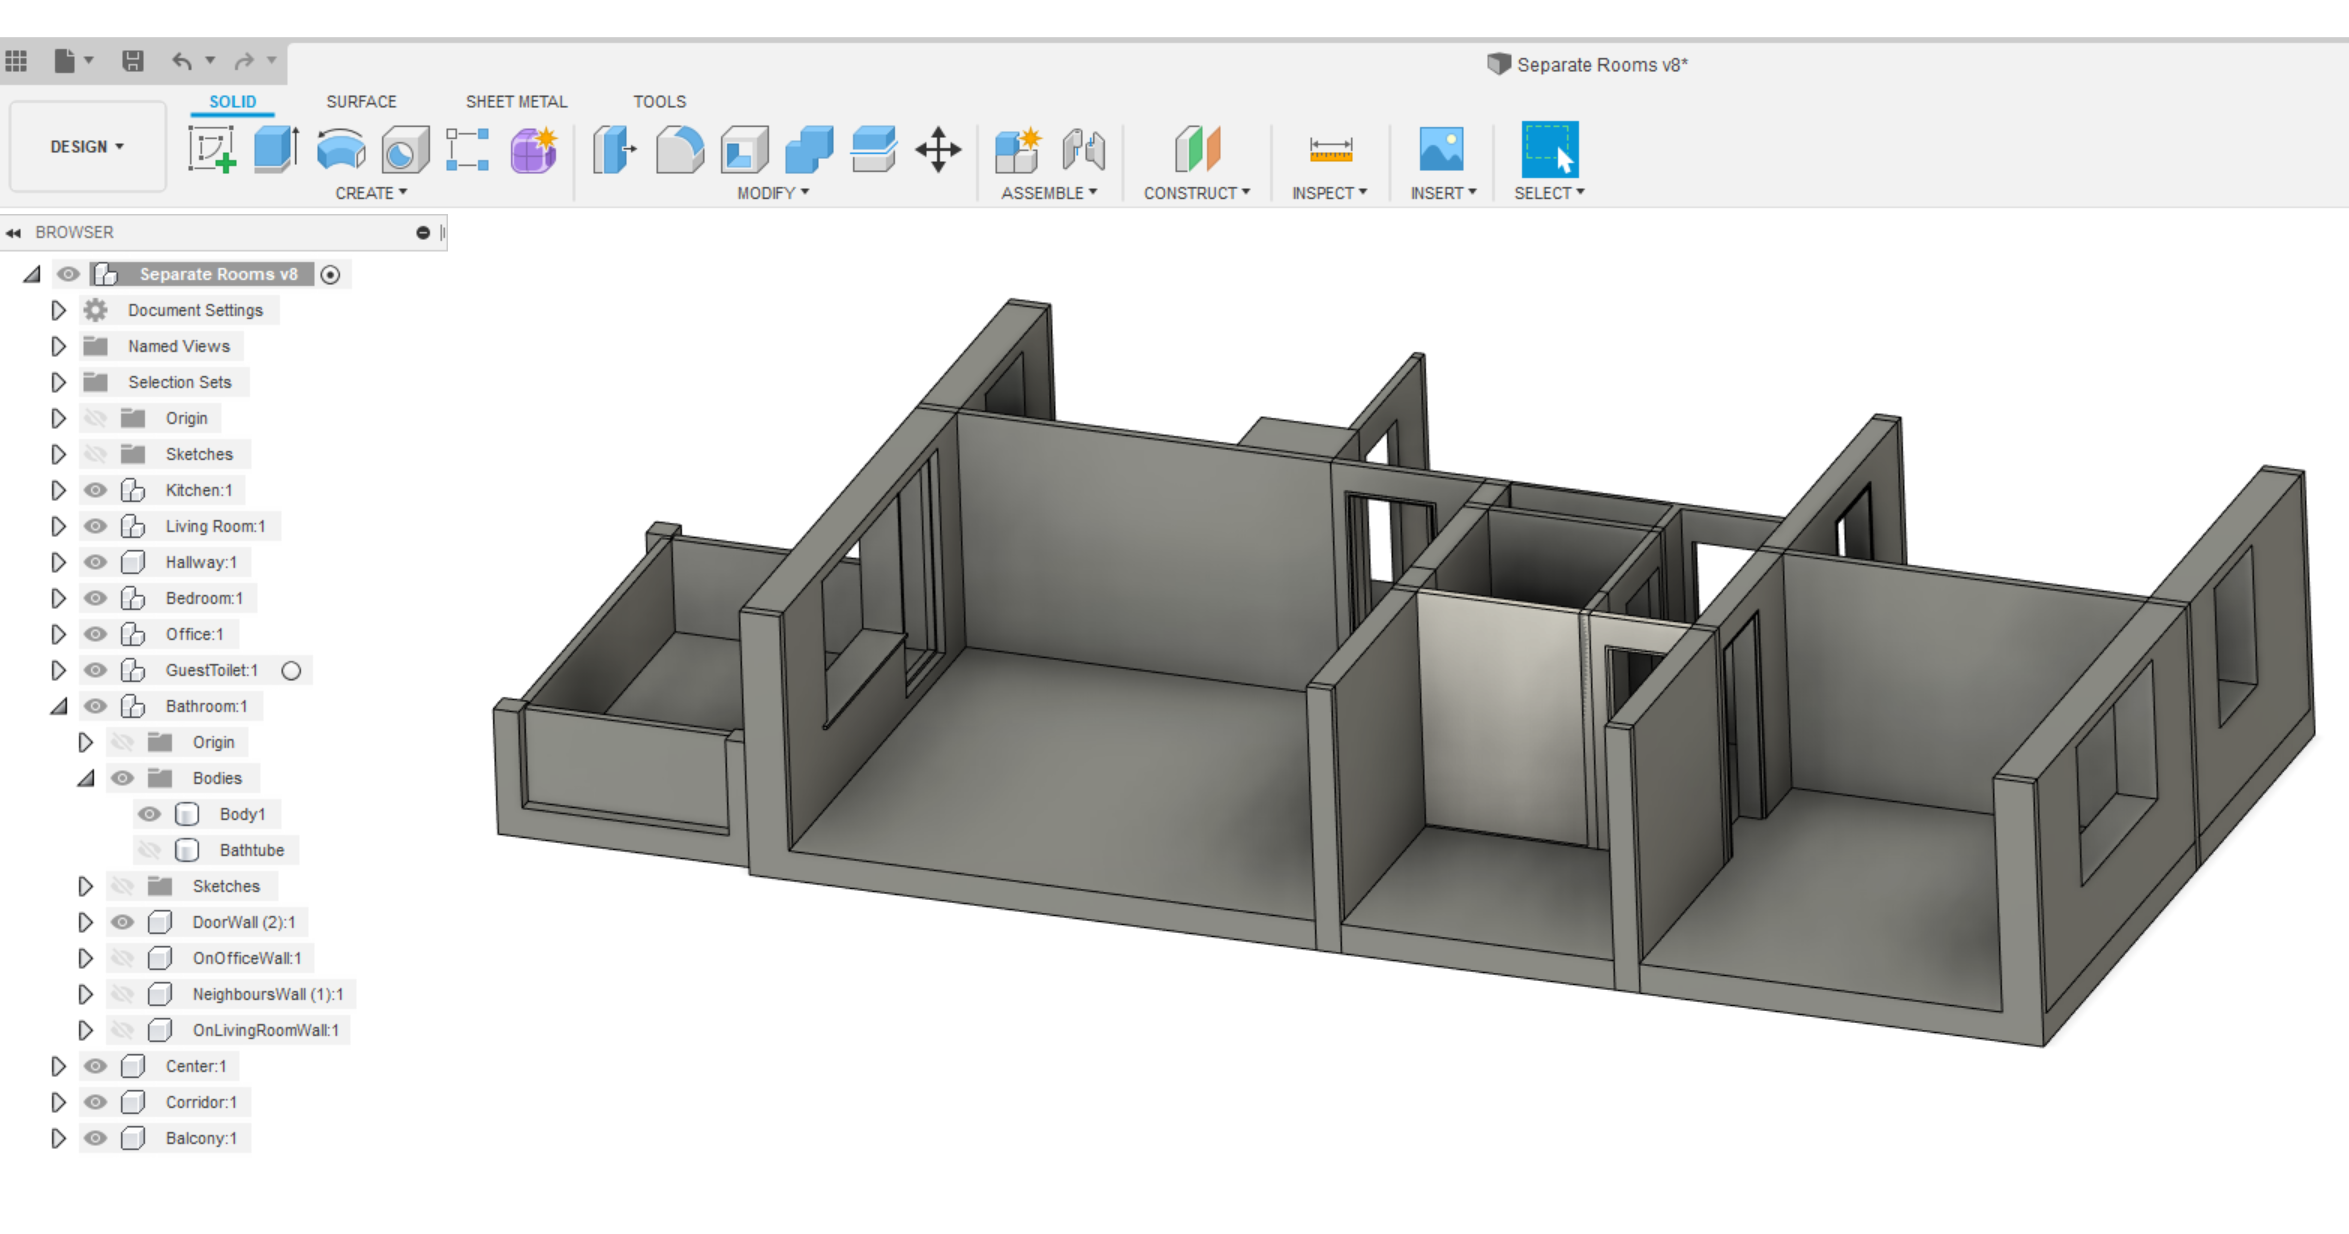
Task: Select the Corridor:1 tree item
Action: tap(201, 1102)
